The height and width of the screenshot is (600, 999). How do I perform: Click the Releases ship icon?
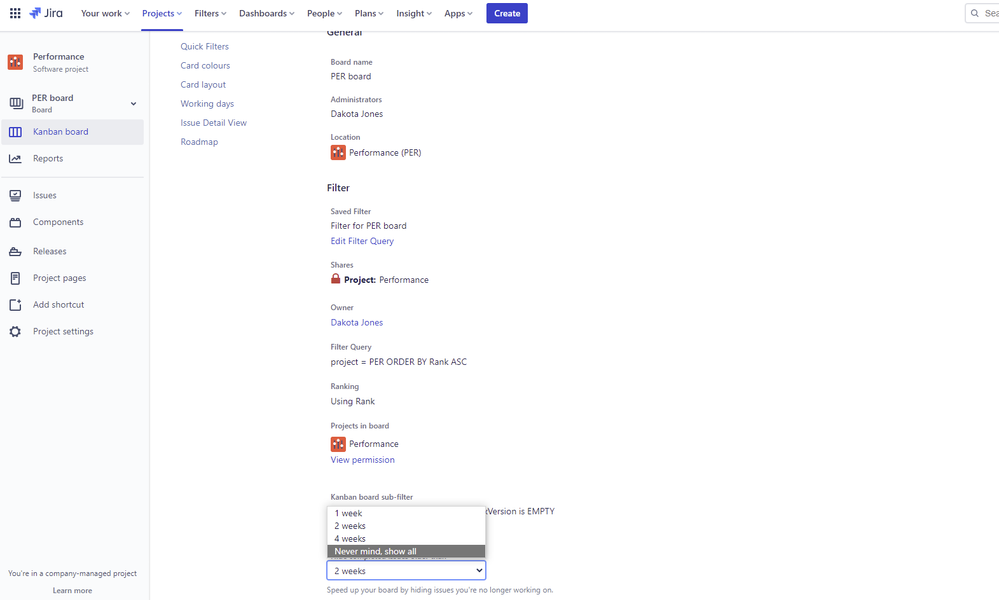tap(15, 252)
